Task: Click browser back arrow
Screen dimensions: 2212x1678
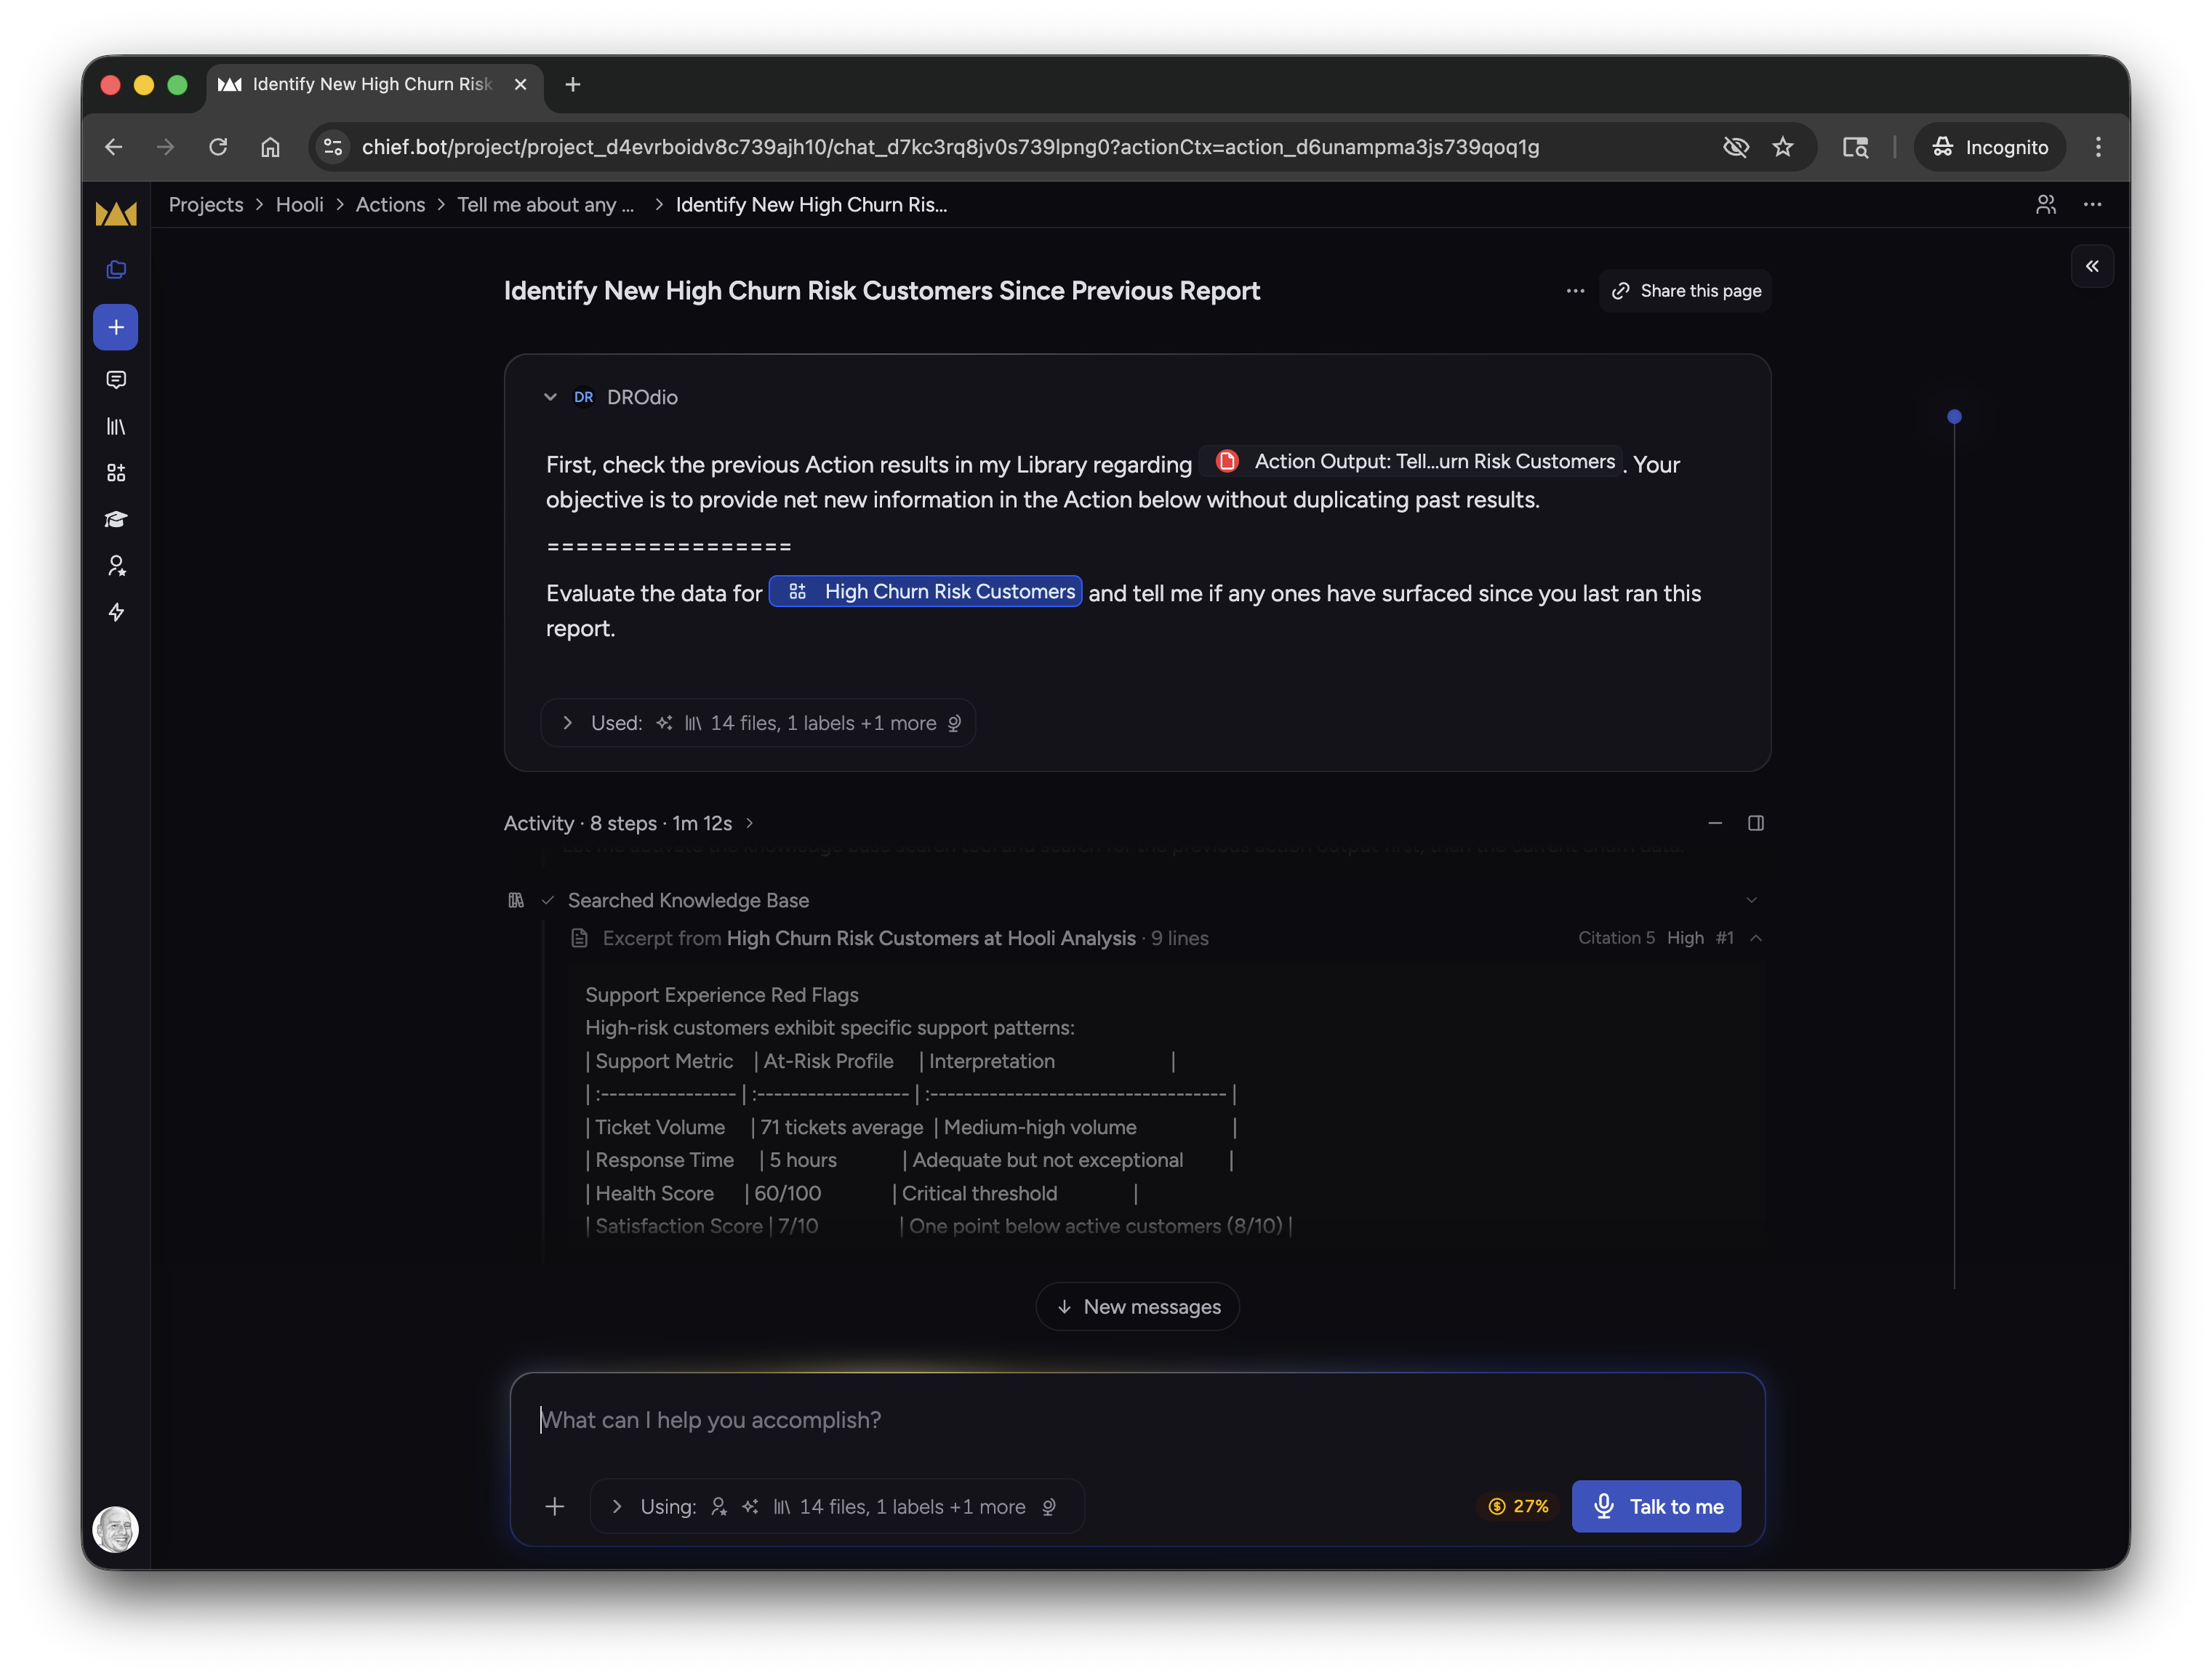Action: tap(114, 147)
